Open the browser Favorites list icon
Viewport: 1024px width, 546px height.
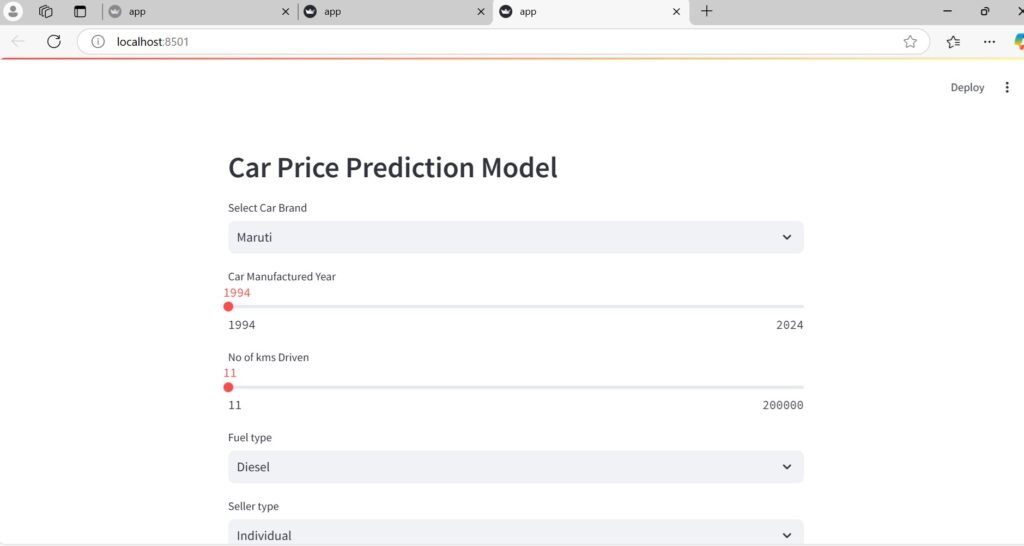coord(953,42)
